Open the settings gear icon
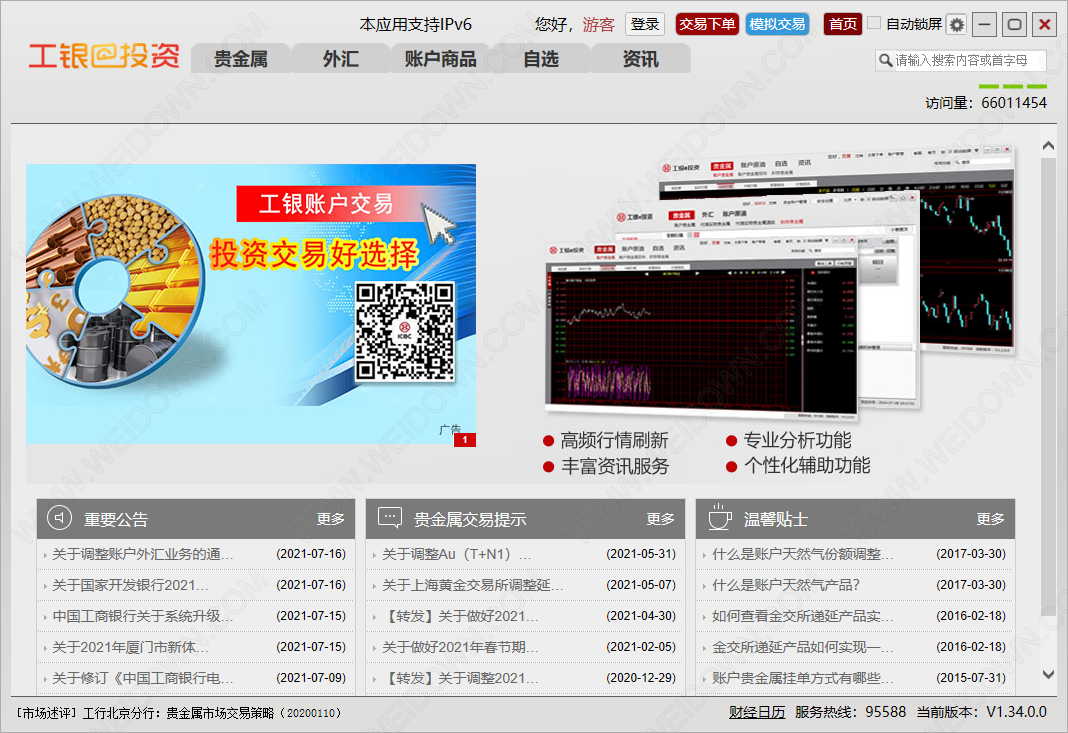The width and height of the screenshot is (1068, 733). [956, 25]
